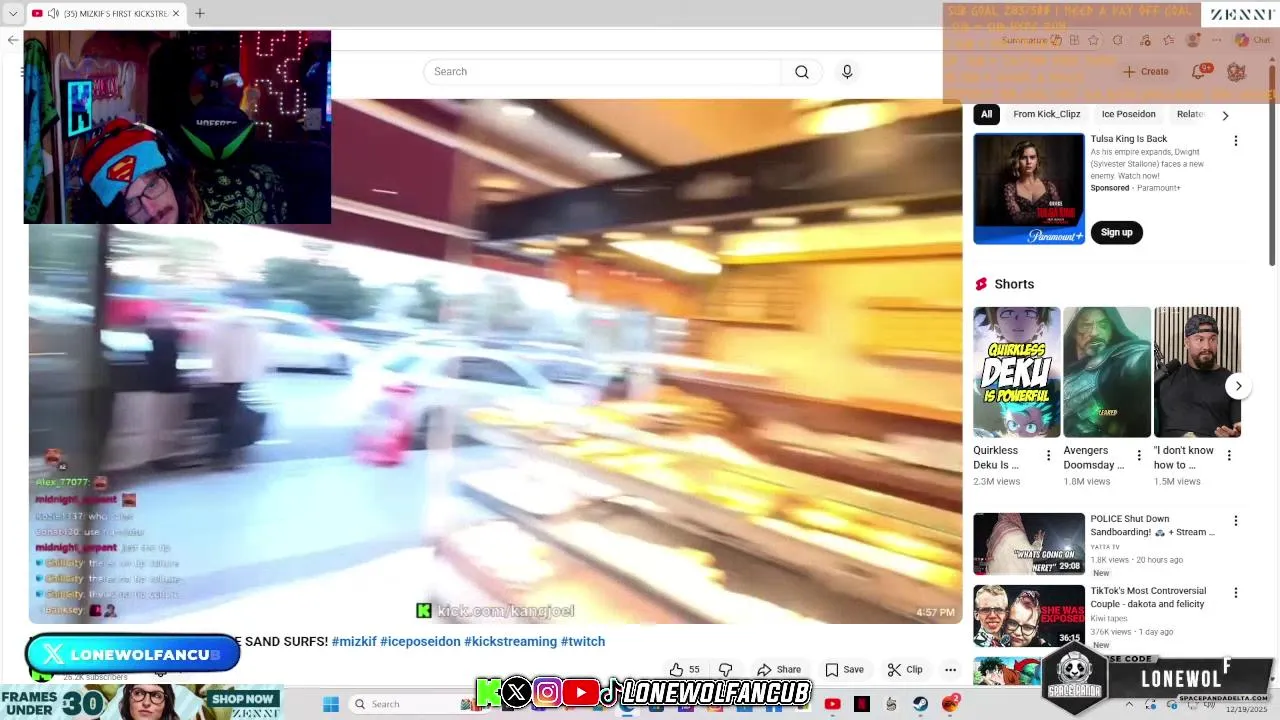Open the YouTube account avatar menu
The image size is (1280, 720).
pos(1236,72)
